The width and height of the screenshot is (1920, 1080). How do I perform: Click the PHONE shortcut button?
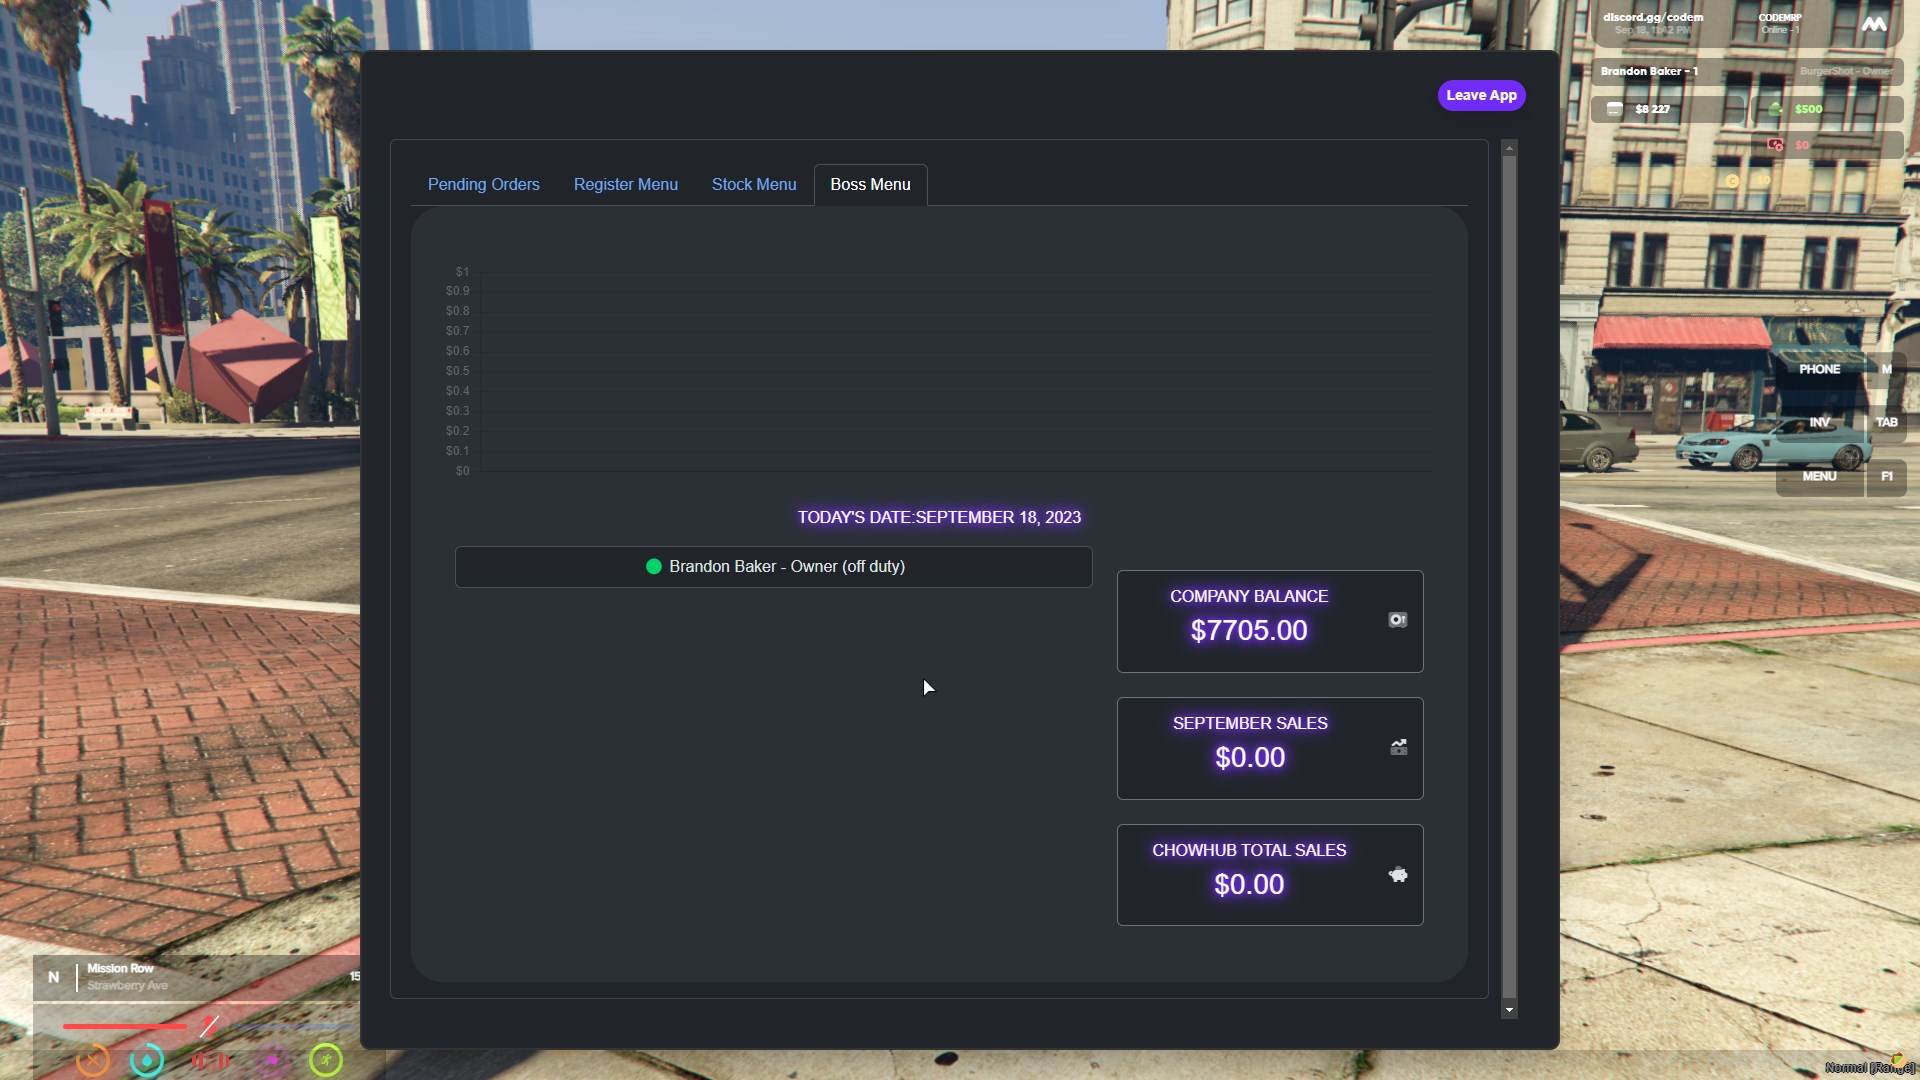[1819, 369]
